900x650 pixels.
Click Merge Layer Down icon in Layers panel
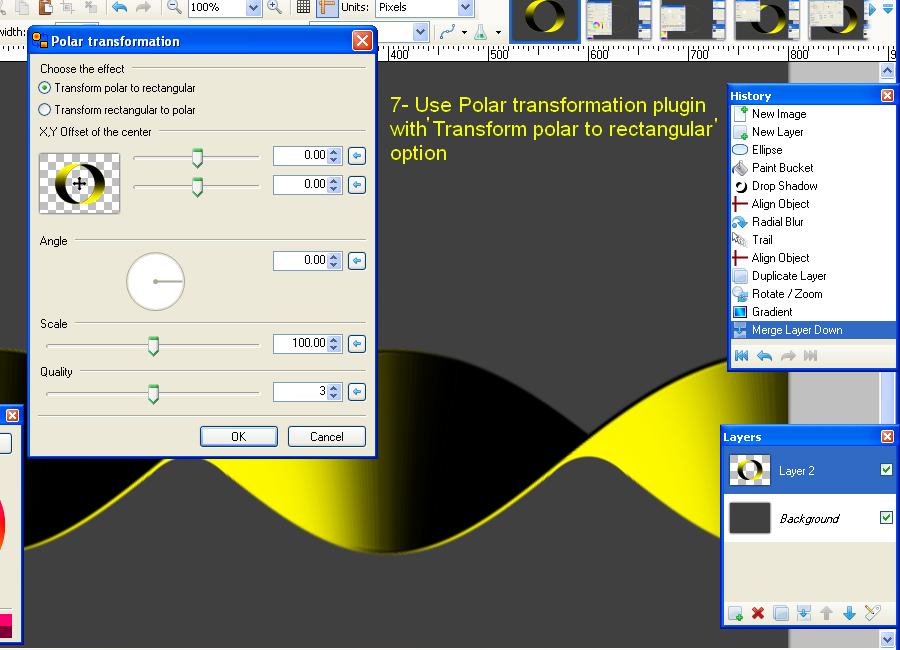click(804, 613)
